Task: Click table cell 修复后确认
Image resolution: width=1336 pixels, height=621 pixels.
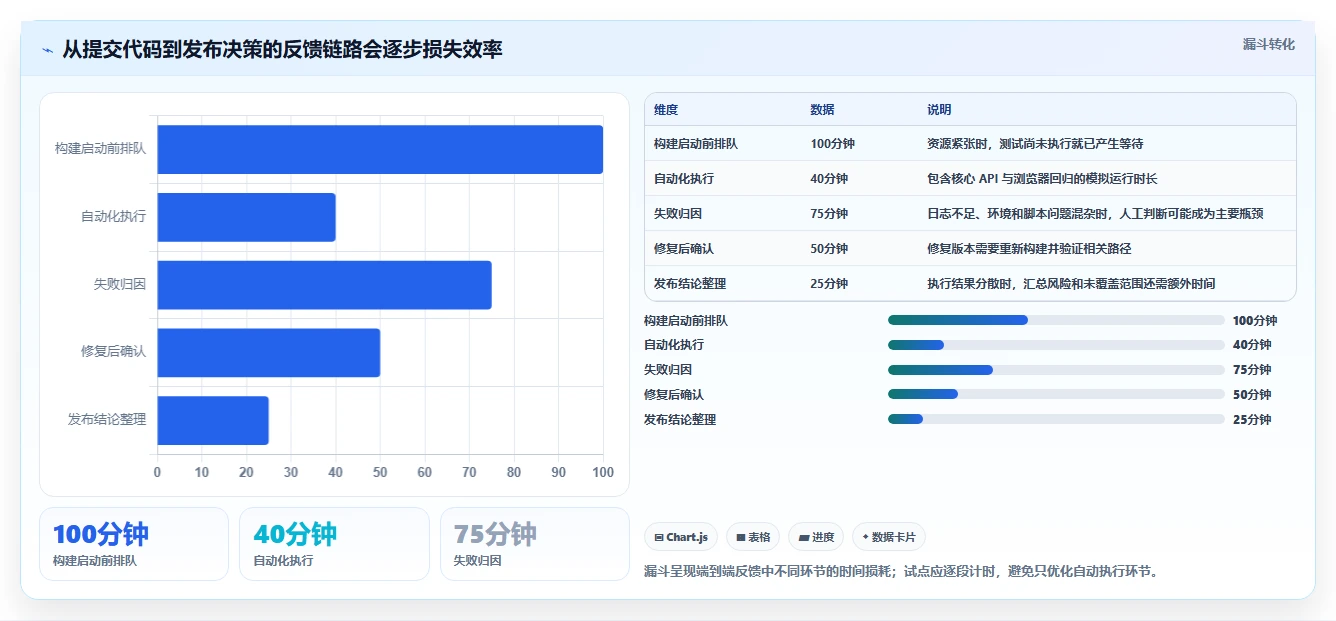Action: coord(684,249)
